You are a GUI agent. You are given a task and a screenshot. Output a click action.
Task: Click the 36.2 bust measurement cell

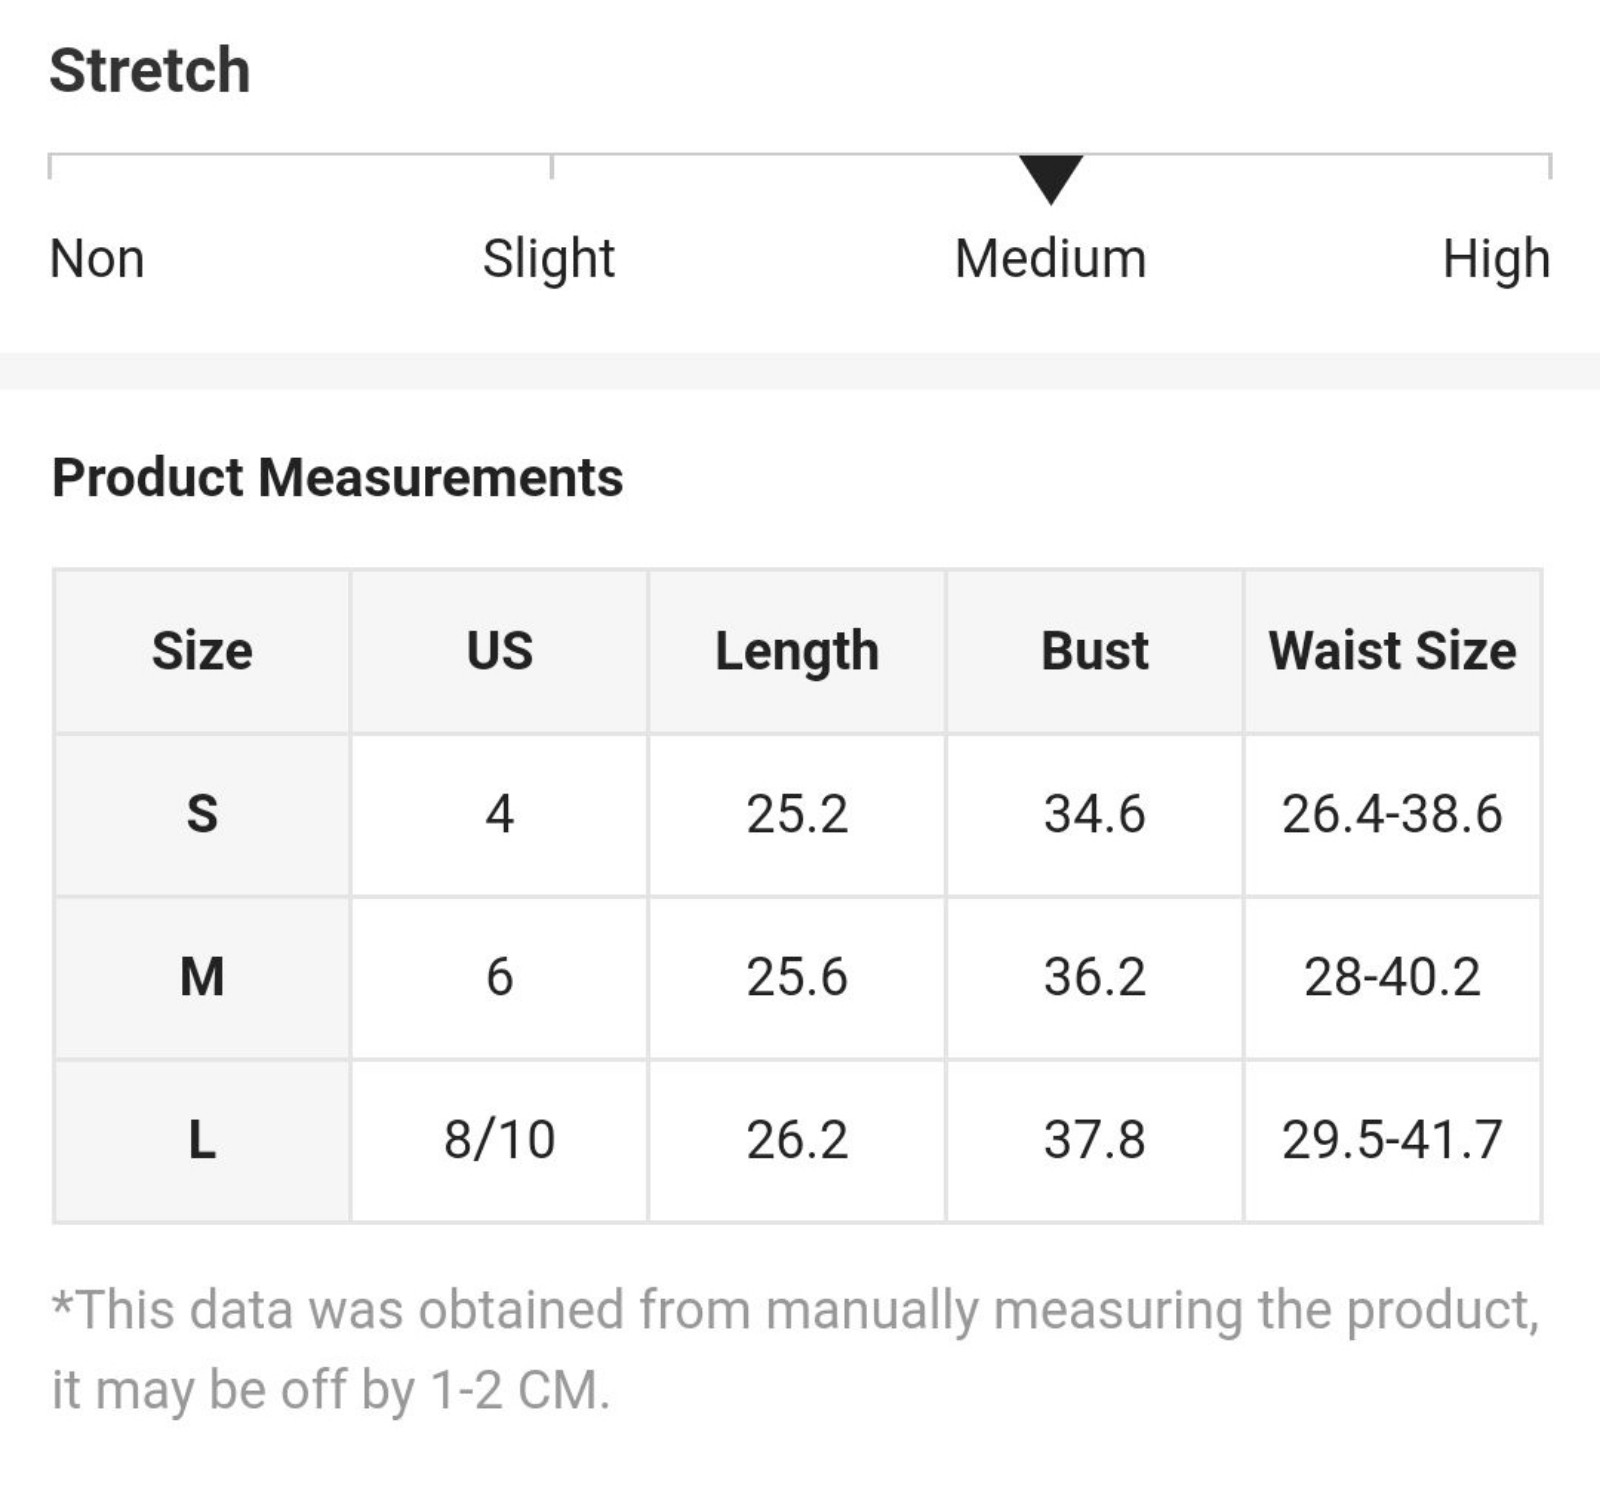tap(1095, 977)
